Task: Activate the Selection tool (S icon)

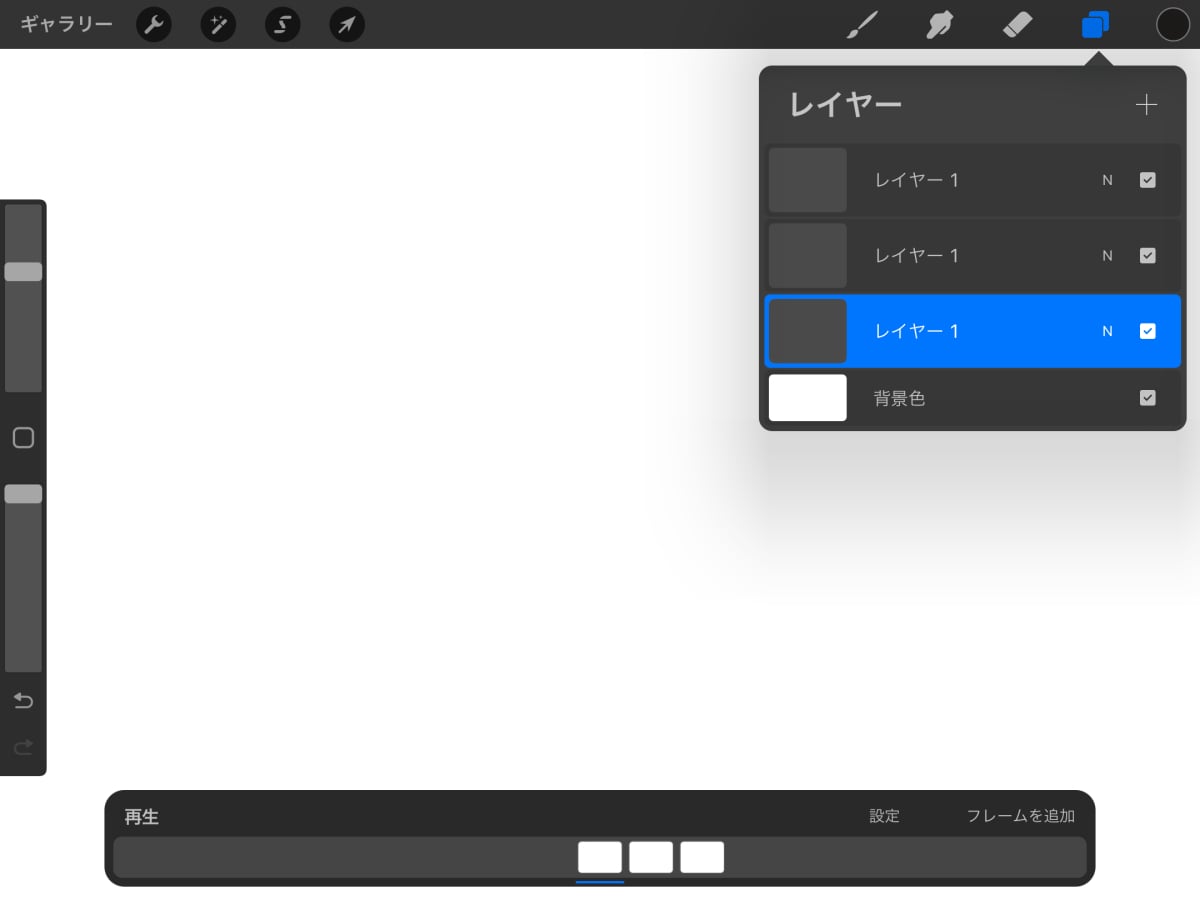Action: [x=282, y=24]
